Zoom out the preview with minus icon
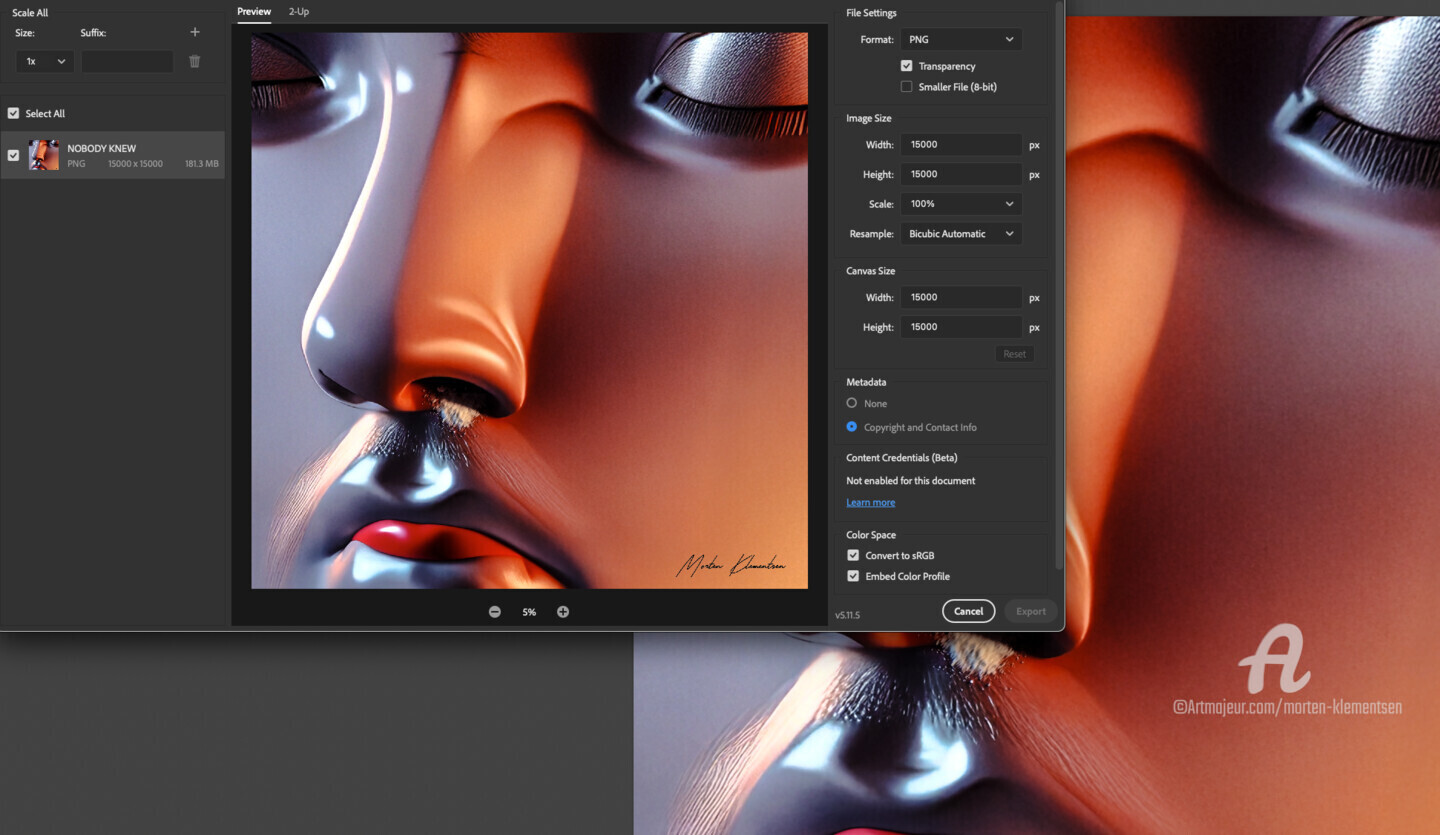Viewport: 1440px width, 835px height. point(495,612)
